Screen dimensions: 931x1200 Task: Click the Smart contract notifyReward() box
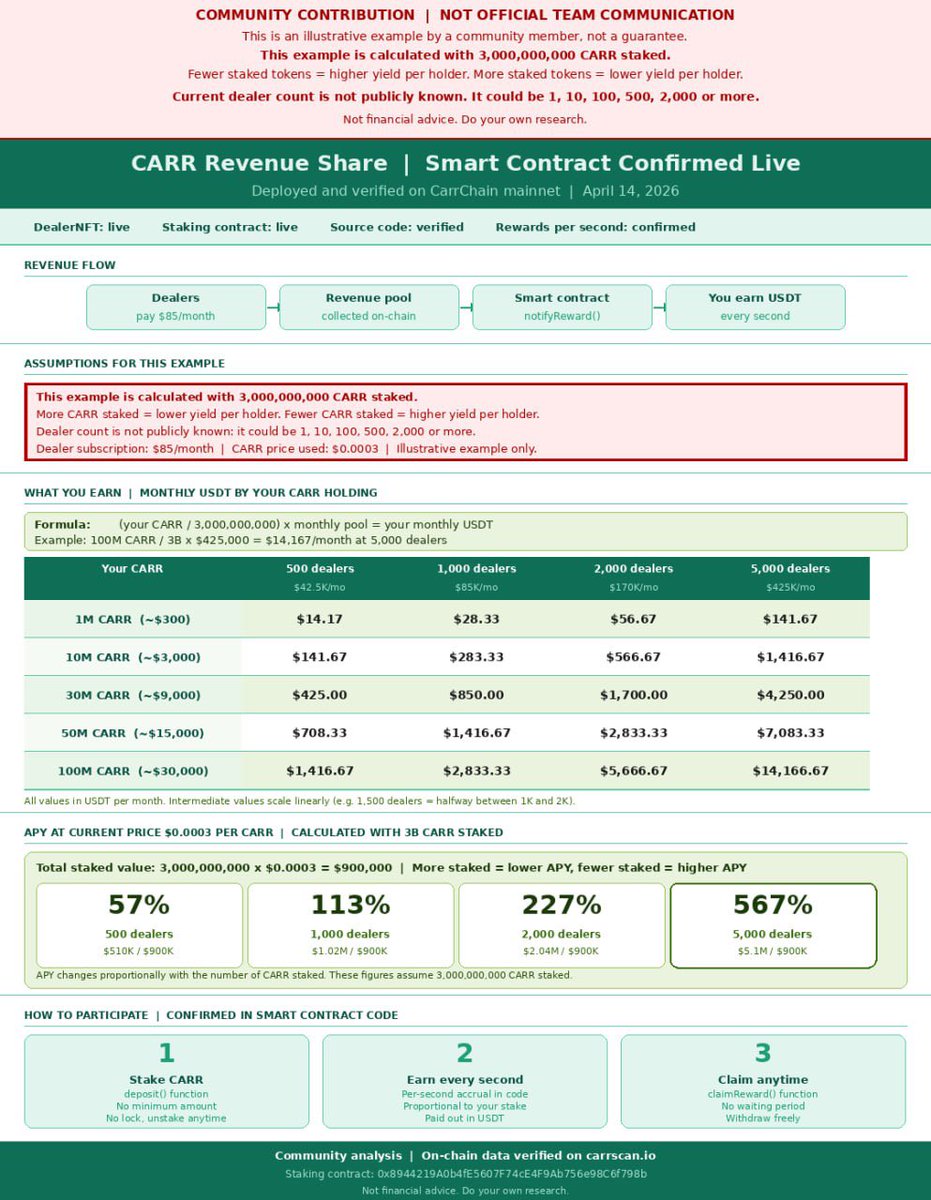[562, 307]
